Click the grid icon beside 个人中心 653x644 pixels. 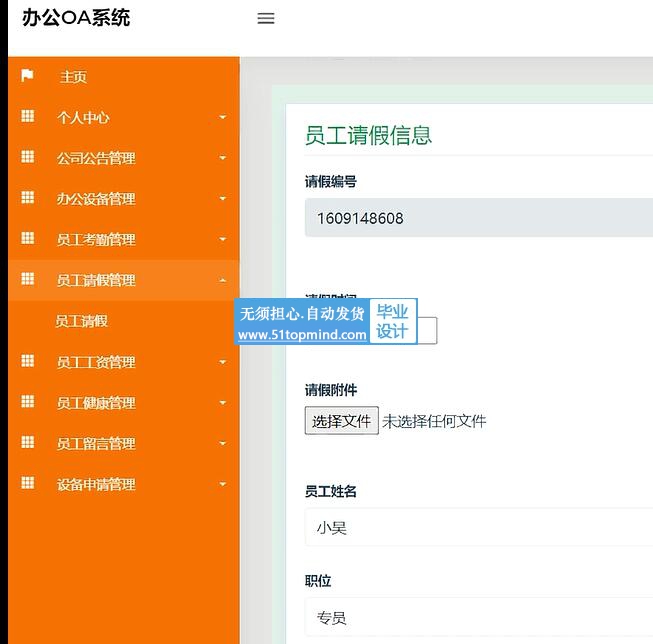[x=27, y=117]
